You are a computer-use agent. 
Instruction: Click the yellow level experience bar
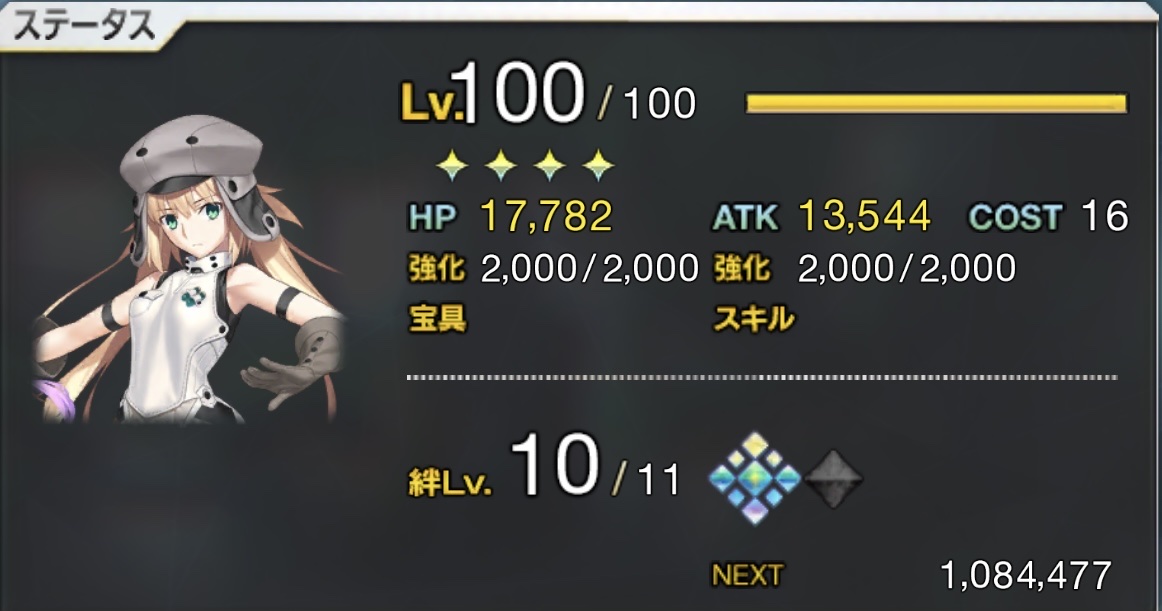click(x=936, y=103)
